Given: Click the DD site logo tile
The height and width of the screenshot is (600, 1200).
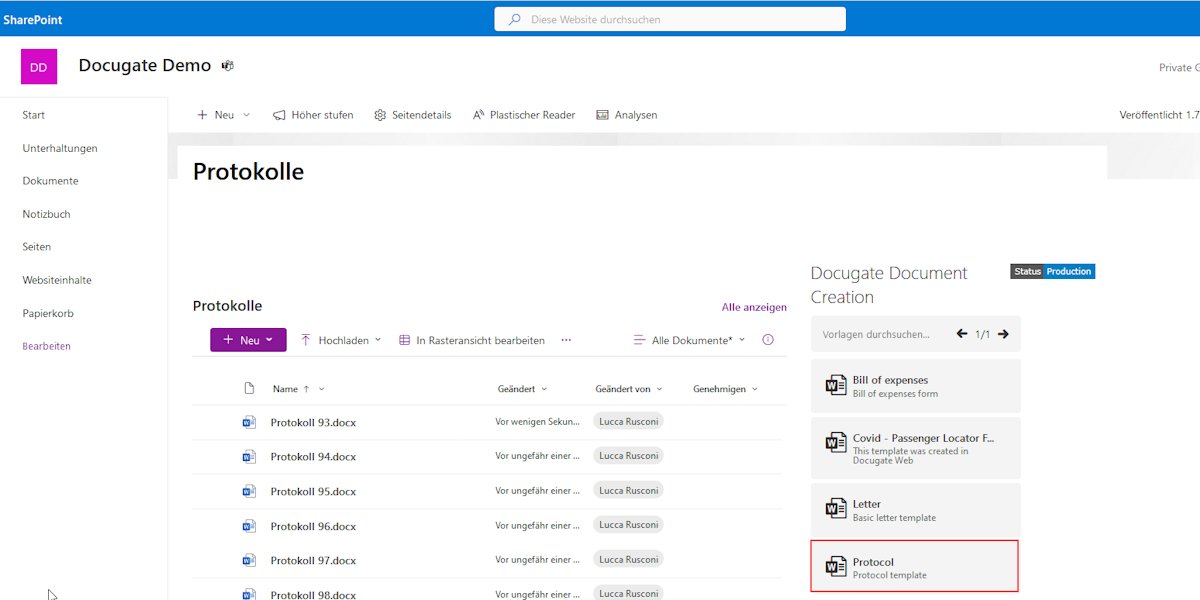Looking at the screenshot, I should [x=38, y=66].
